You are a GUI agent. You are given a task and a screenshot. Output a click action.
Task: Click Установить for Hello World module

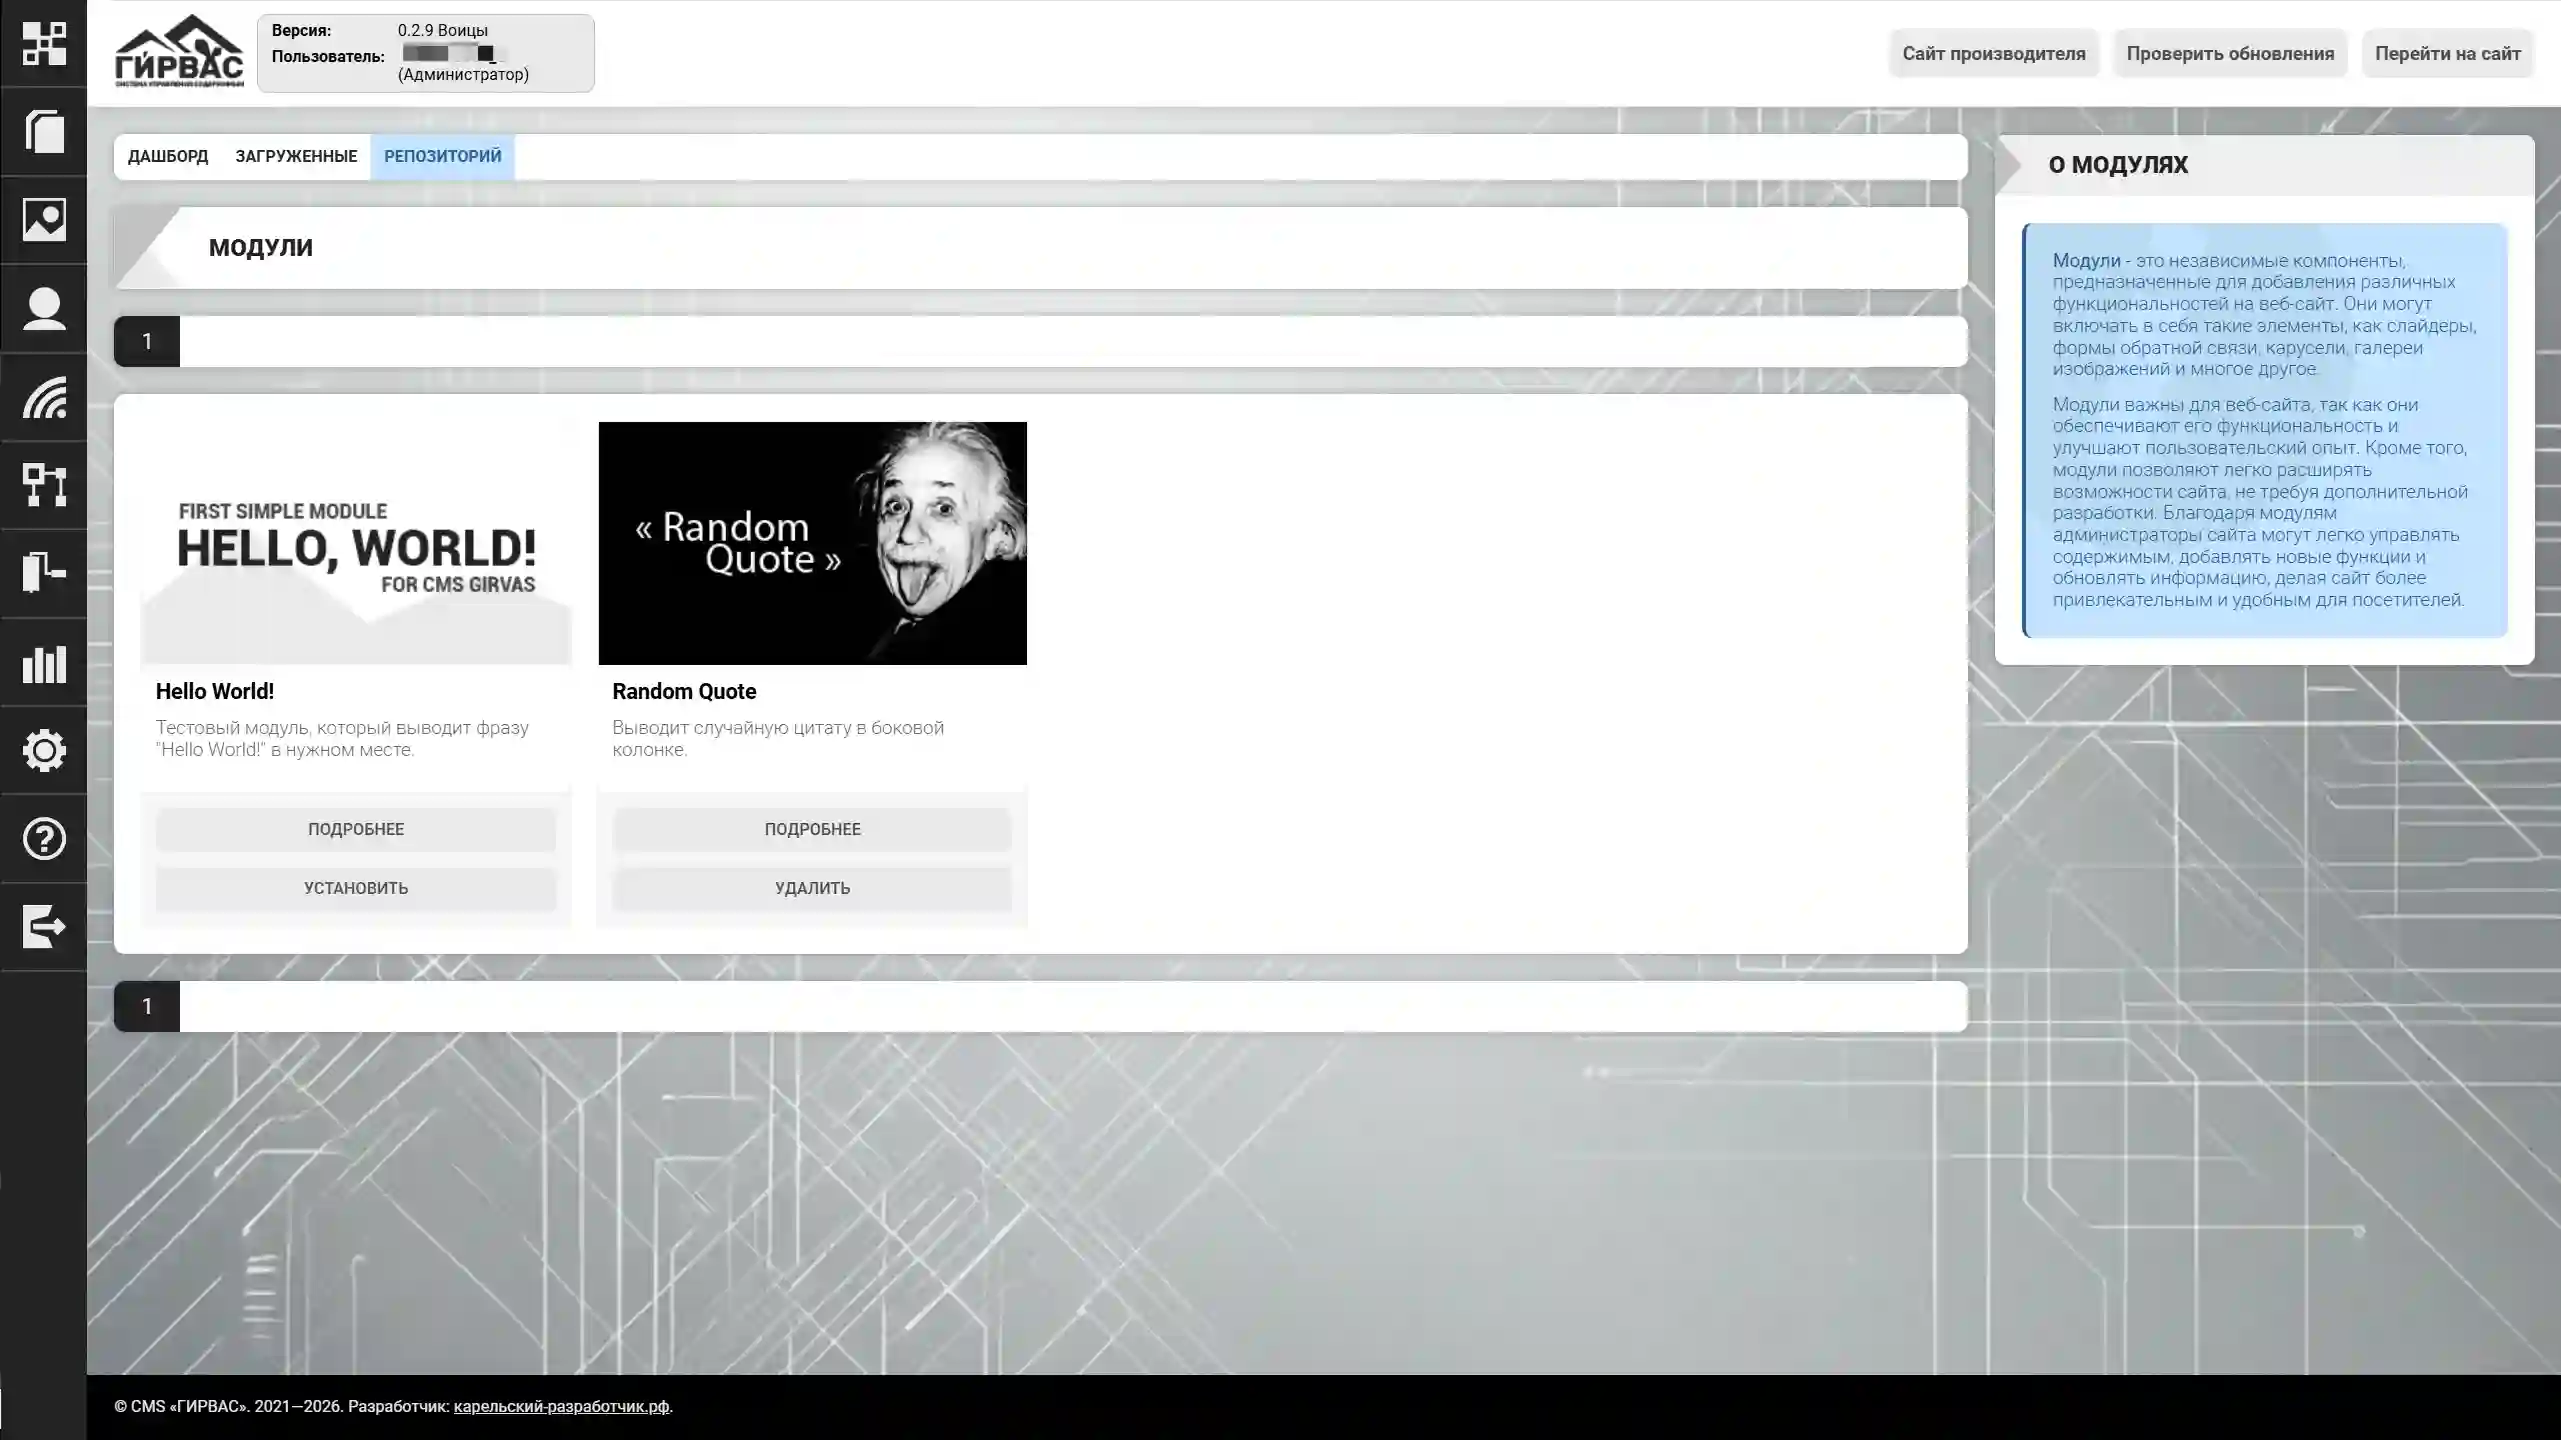coord(356,888)
